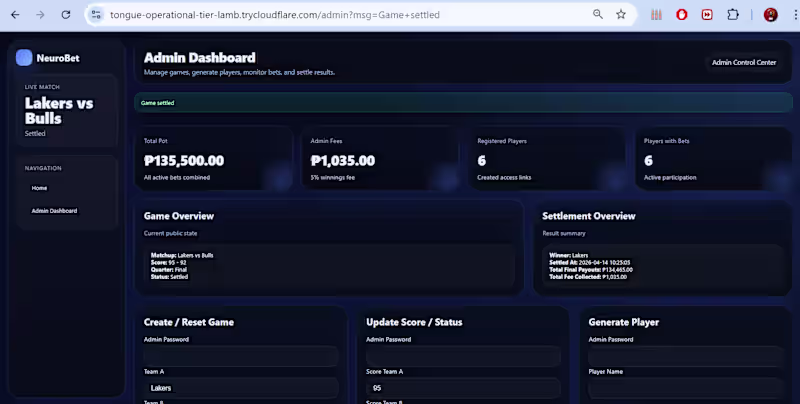Select the address bar URL
This screenshot has width=800, height=404.
click(274, 15)
